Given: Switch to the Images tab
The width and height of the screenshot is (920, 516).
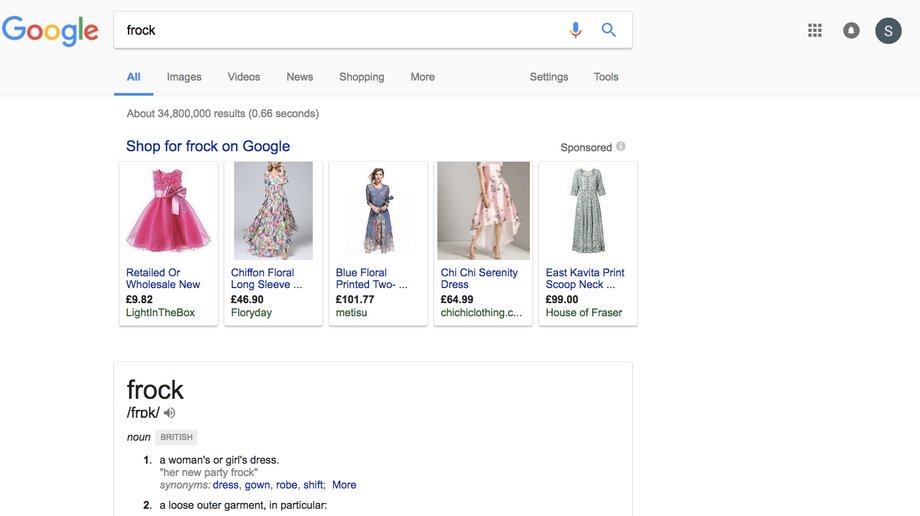Looking at the screenshot, I should pyautogui.click(x=184, y=77).
